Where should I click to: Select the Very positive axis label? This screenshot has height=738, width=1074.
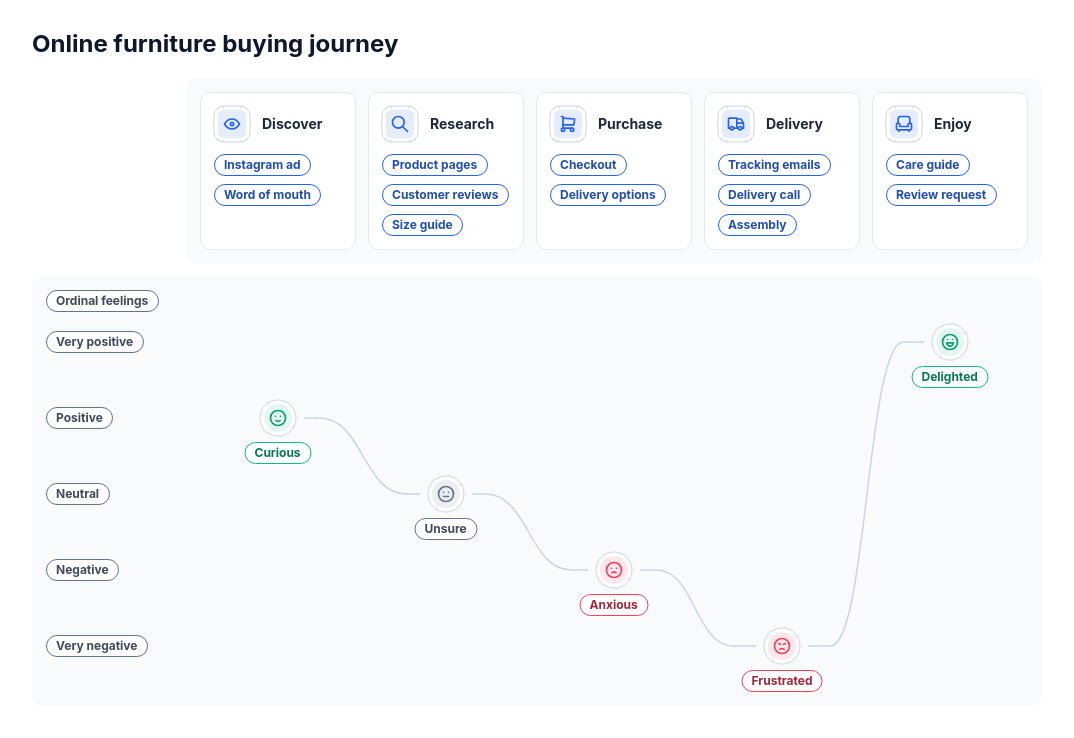pyautogui.click(x=95, y=342)
